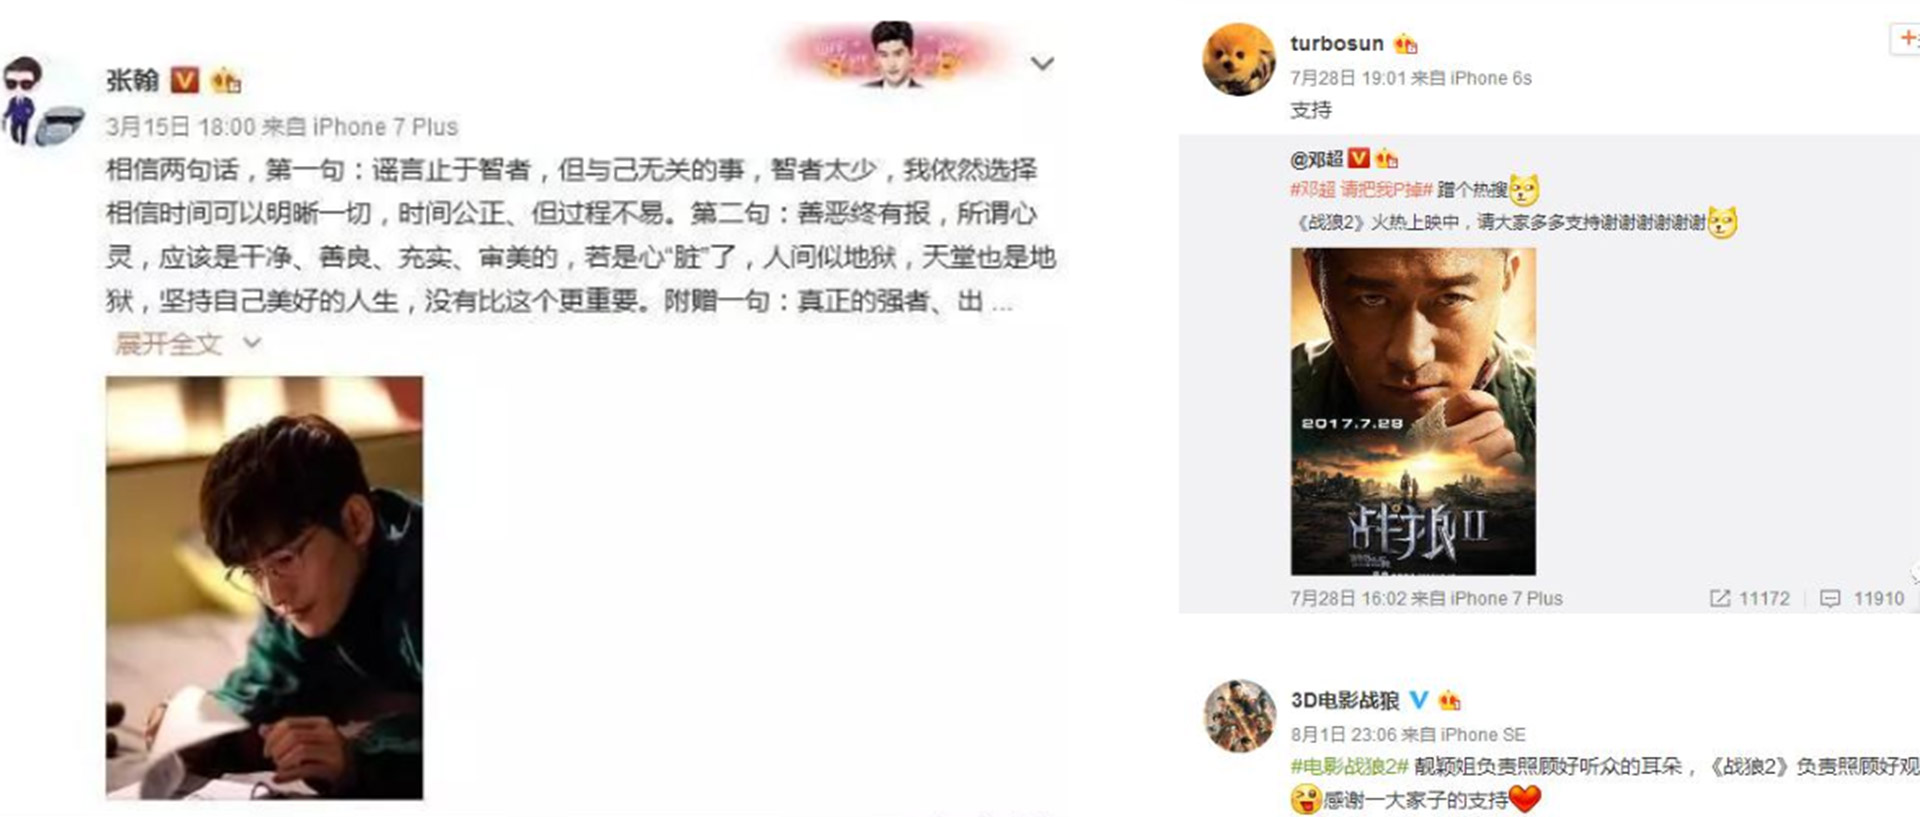Click the follow plus button at top right

click(1905, 38)
